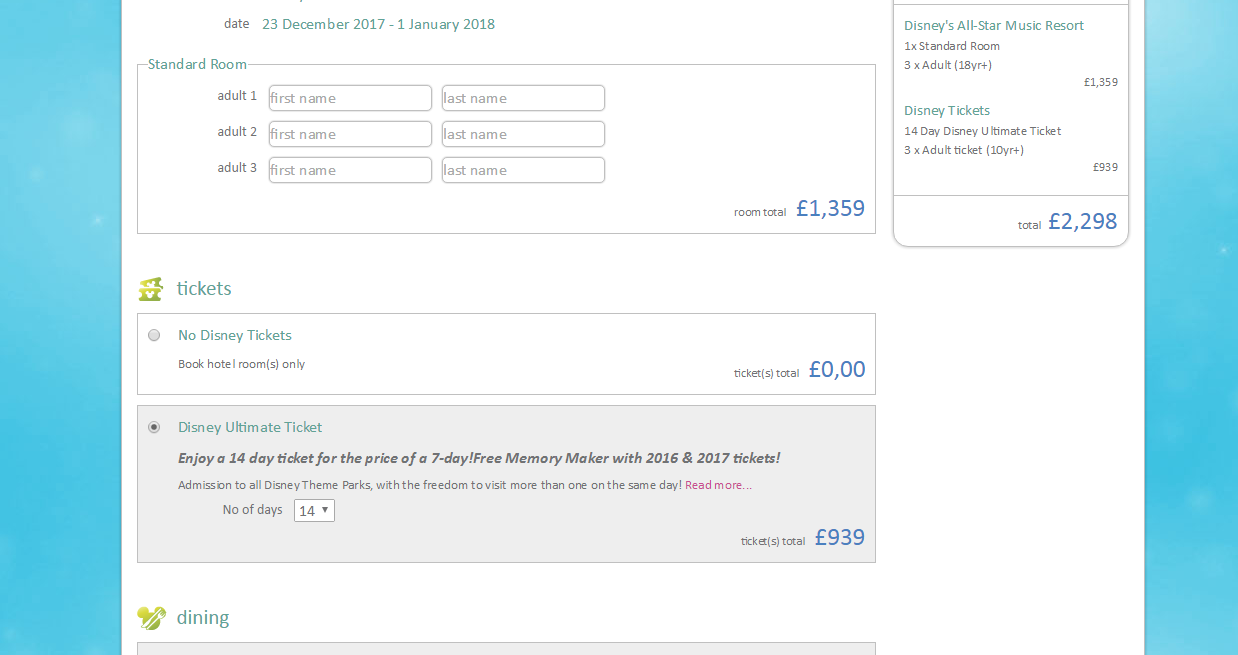
Task: Click the £939 ticket total amount
Action: point(839,538)
